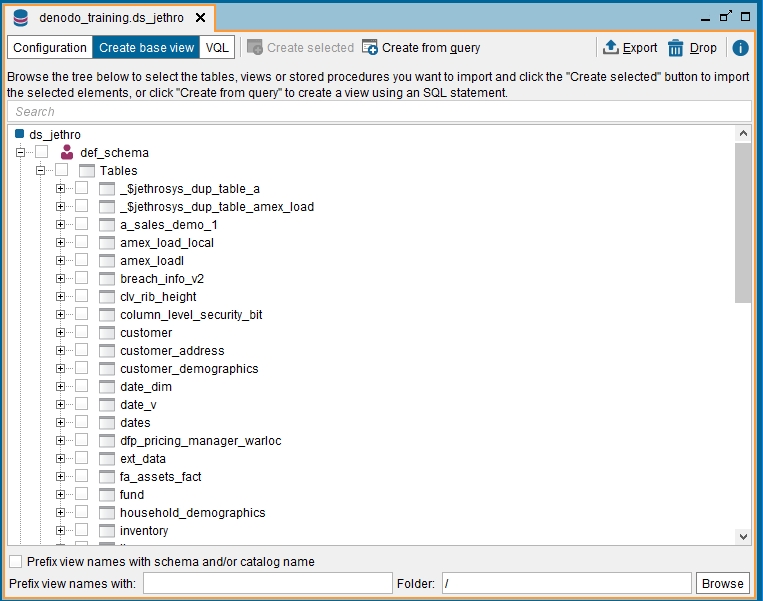Click the table icon beside household_demographics

(107, 513)
